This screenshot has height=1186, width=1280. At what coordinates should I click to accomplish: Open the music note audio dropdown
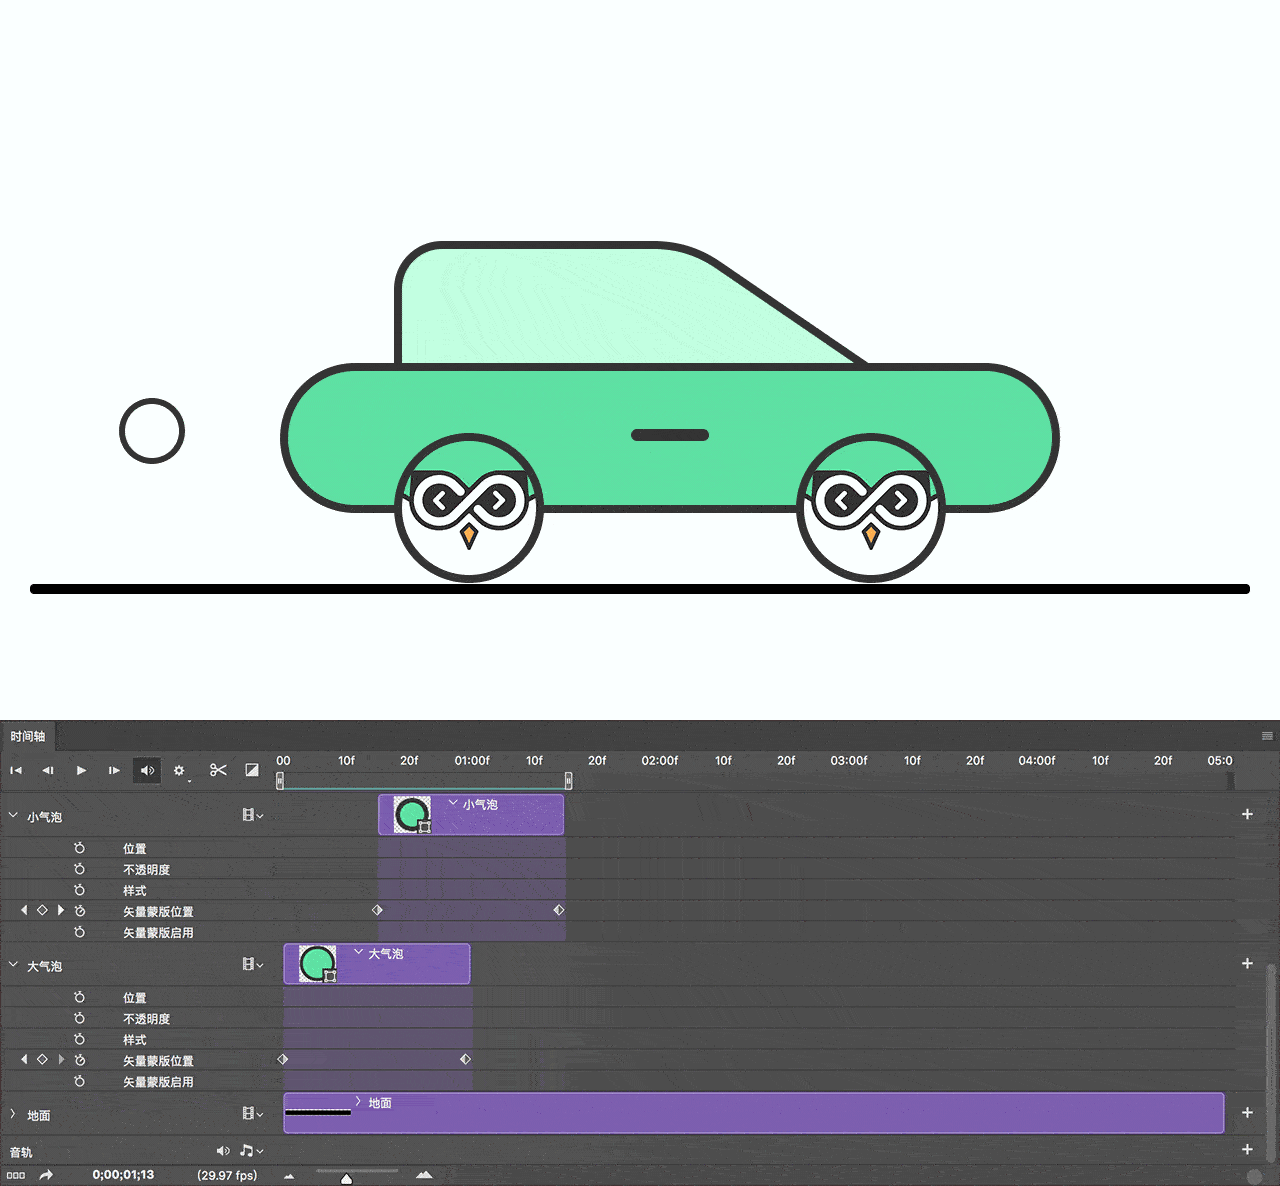(x=251, y=1151)
